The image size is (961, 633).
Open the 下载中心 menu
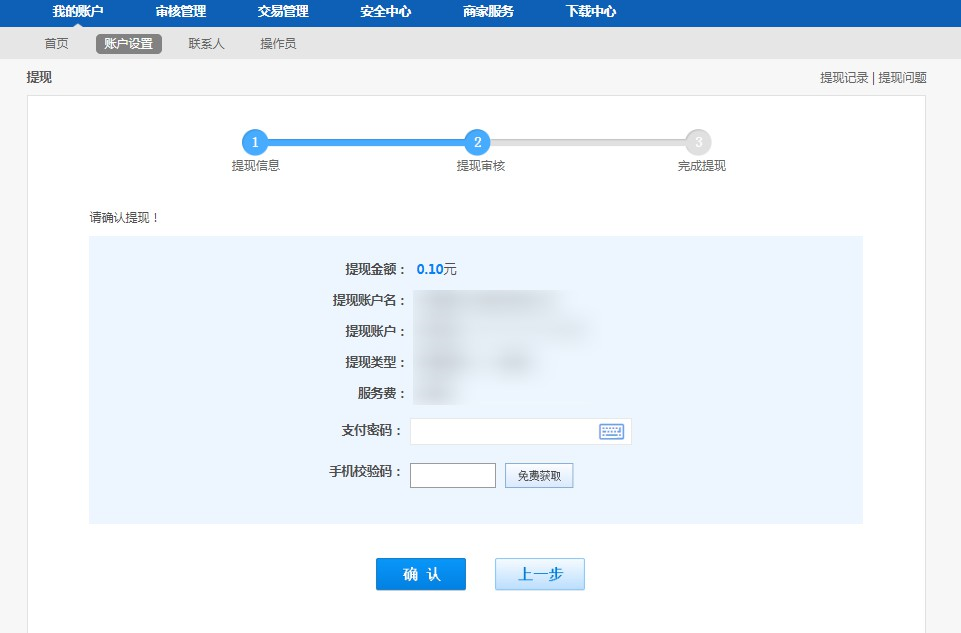click(x=591, y=12)
